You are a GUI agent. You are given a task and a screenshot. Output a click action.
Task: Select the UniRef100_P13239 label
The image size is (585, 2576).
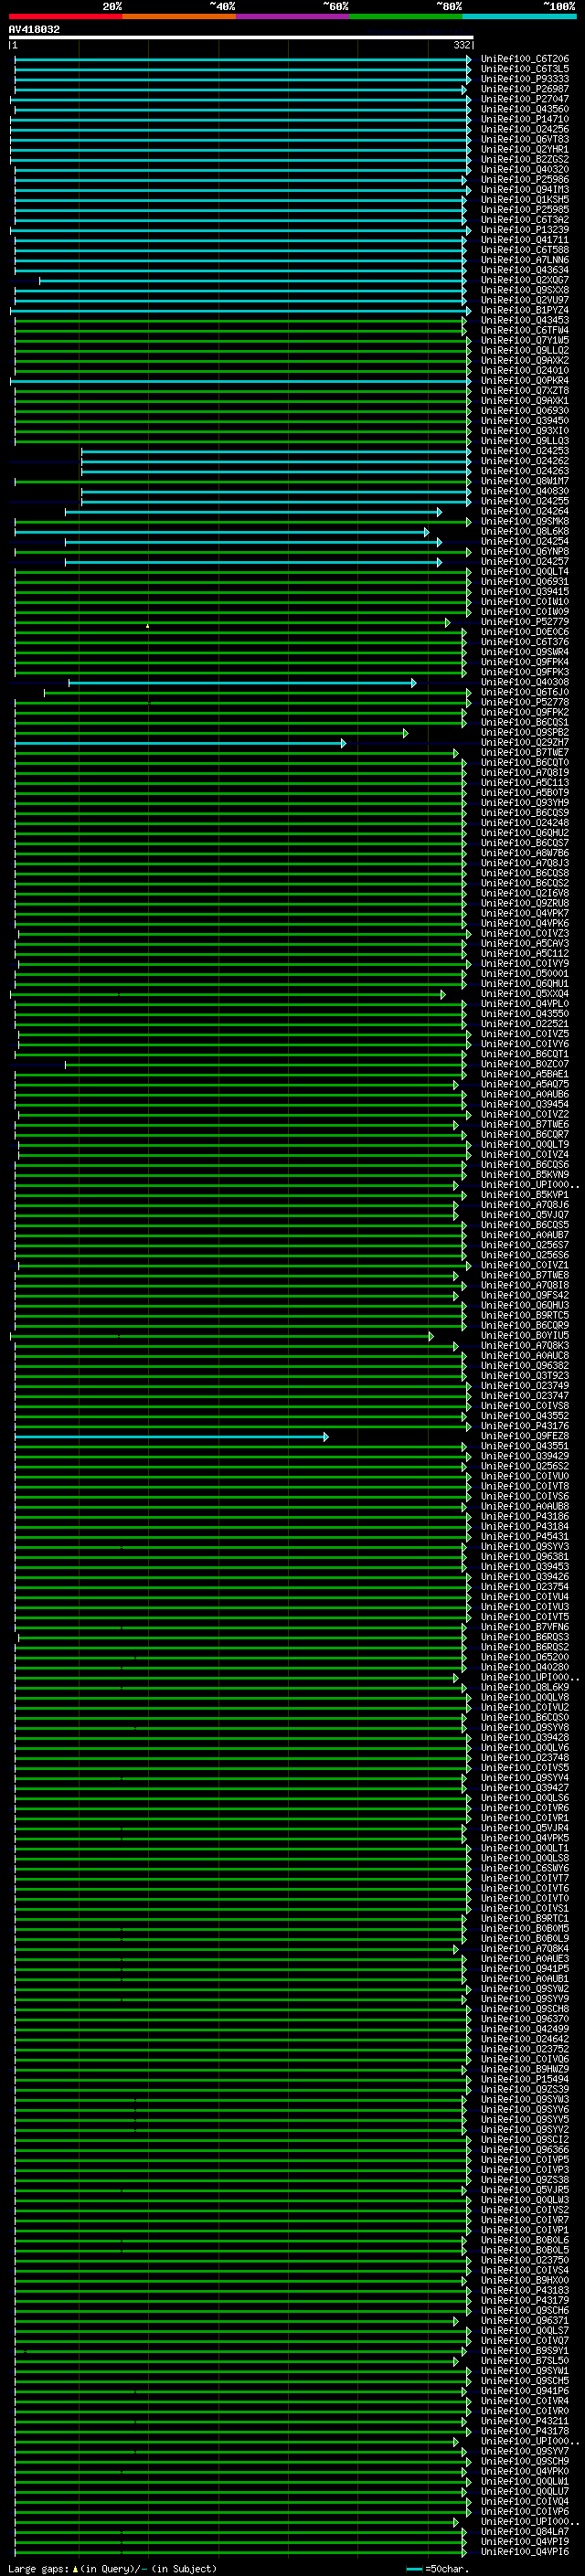coord(525,230)
